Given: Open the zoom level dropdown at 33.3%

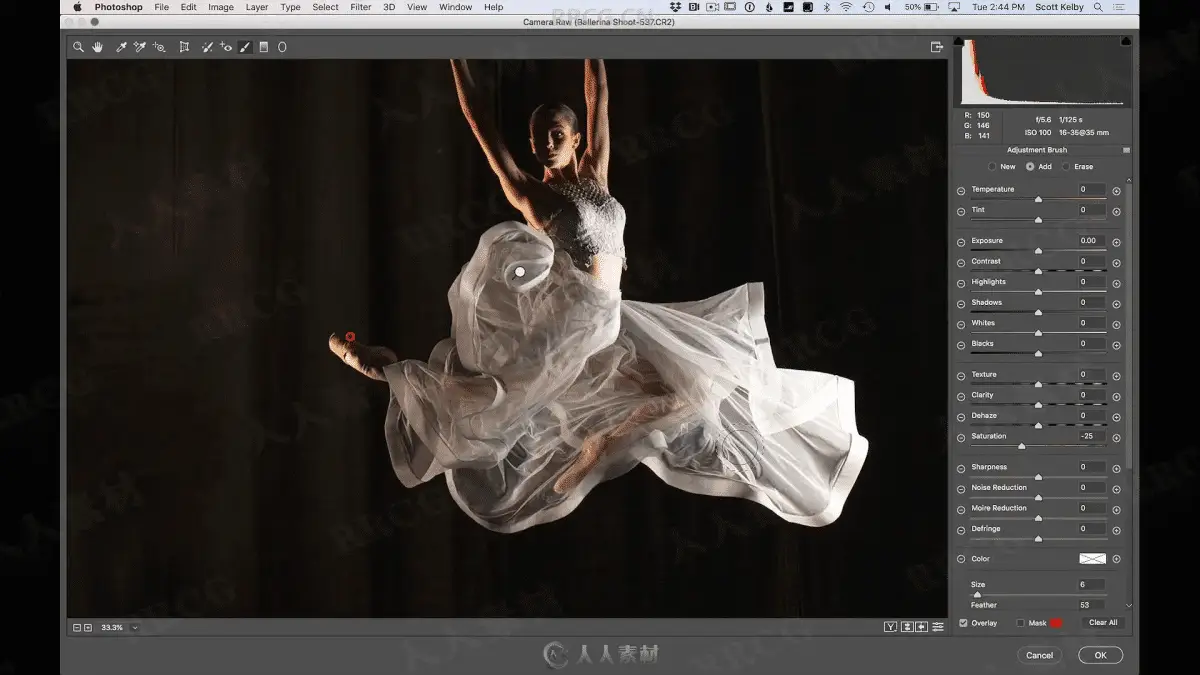Looking at the screenshot, I should [135, 628].
